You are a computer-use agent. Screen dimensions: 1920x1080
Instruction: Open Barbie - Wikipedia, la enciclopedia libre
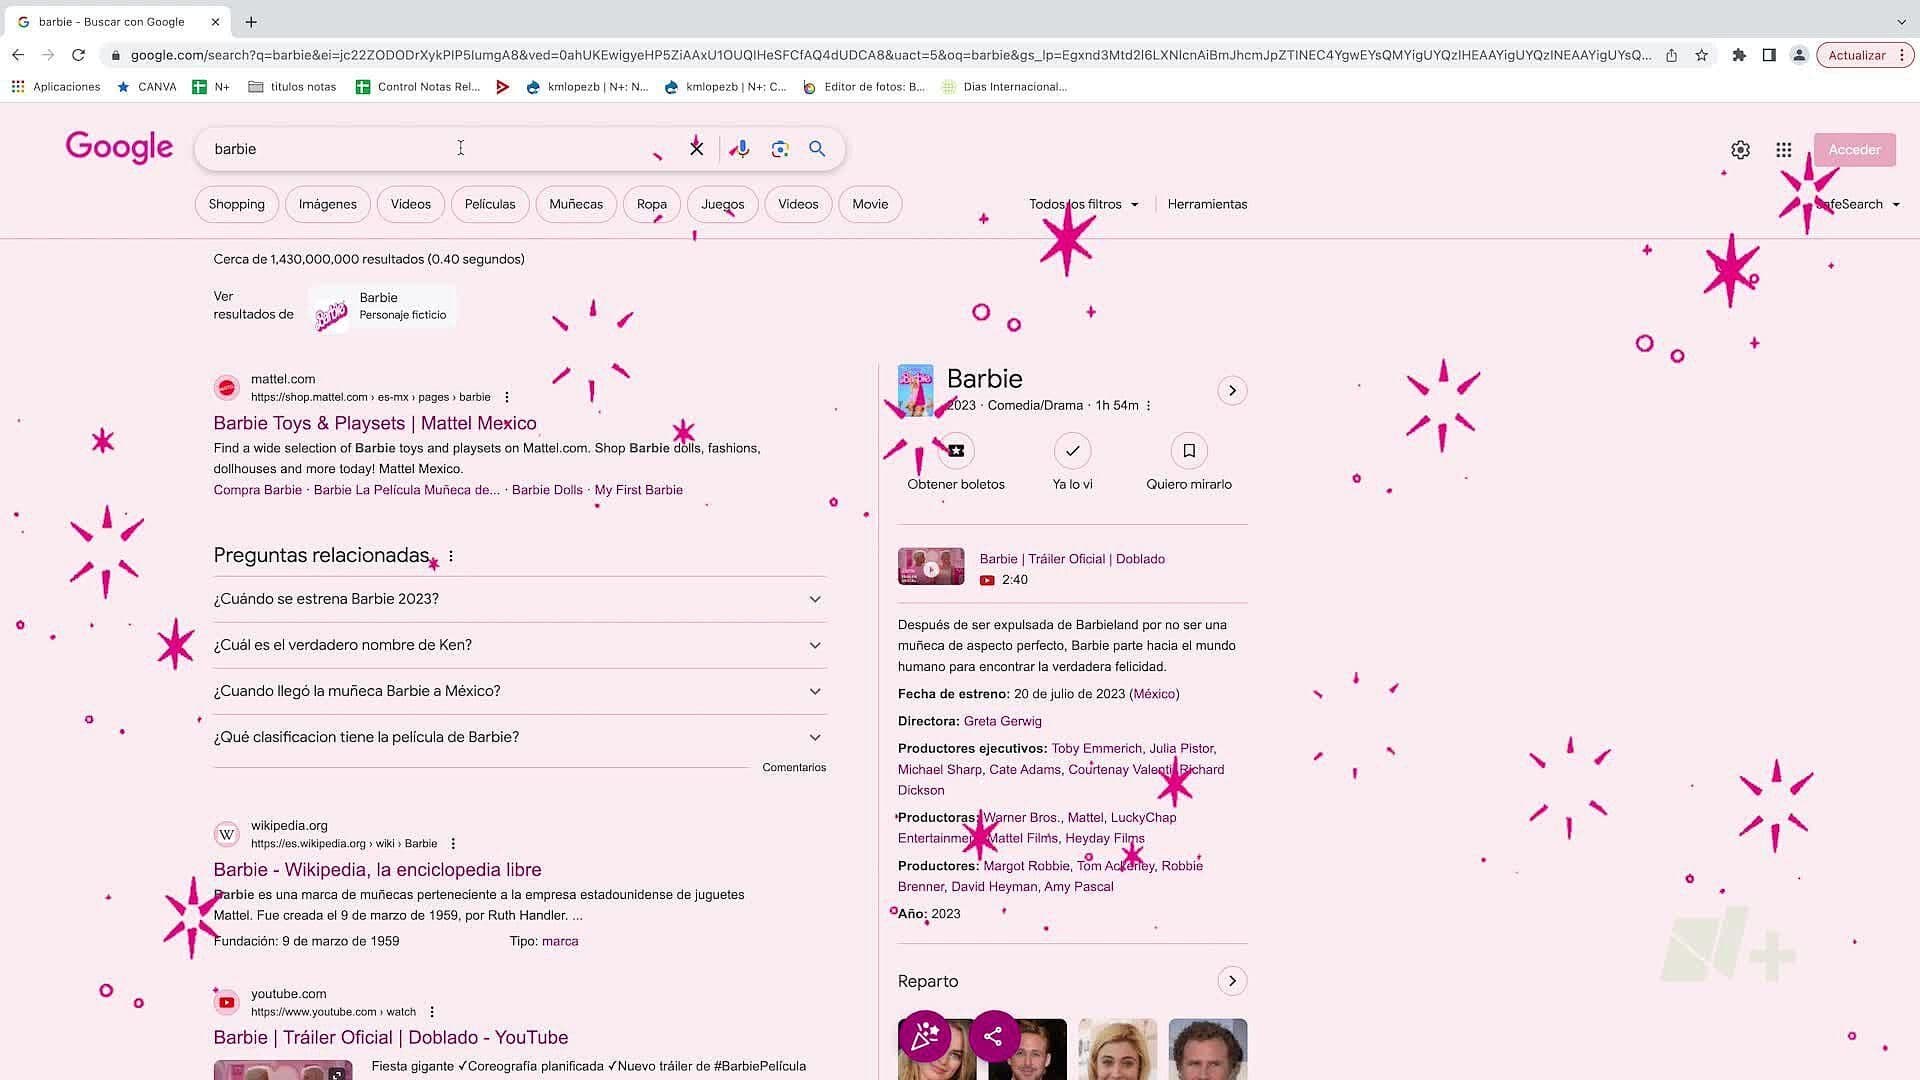pyautogui.click(x=377, y=870)
